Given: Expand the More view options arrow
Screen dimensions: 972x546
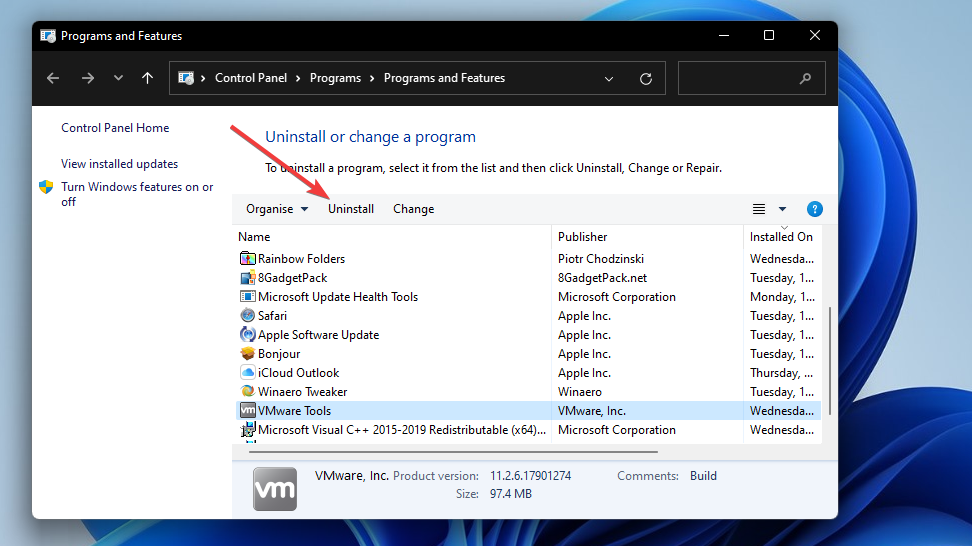Looking at the screenshot, I should [x=782, y=209].
